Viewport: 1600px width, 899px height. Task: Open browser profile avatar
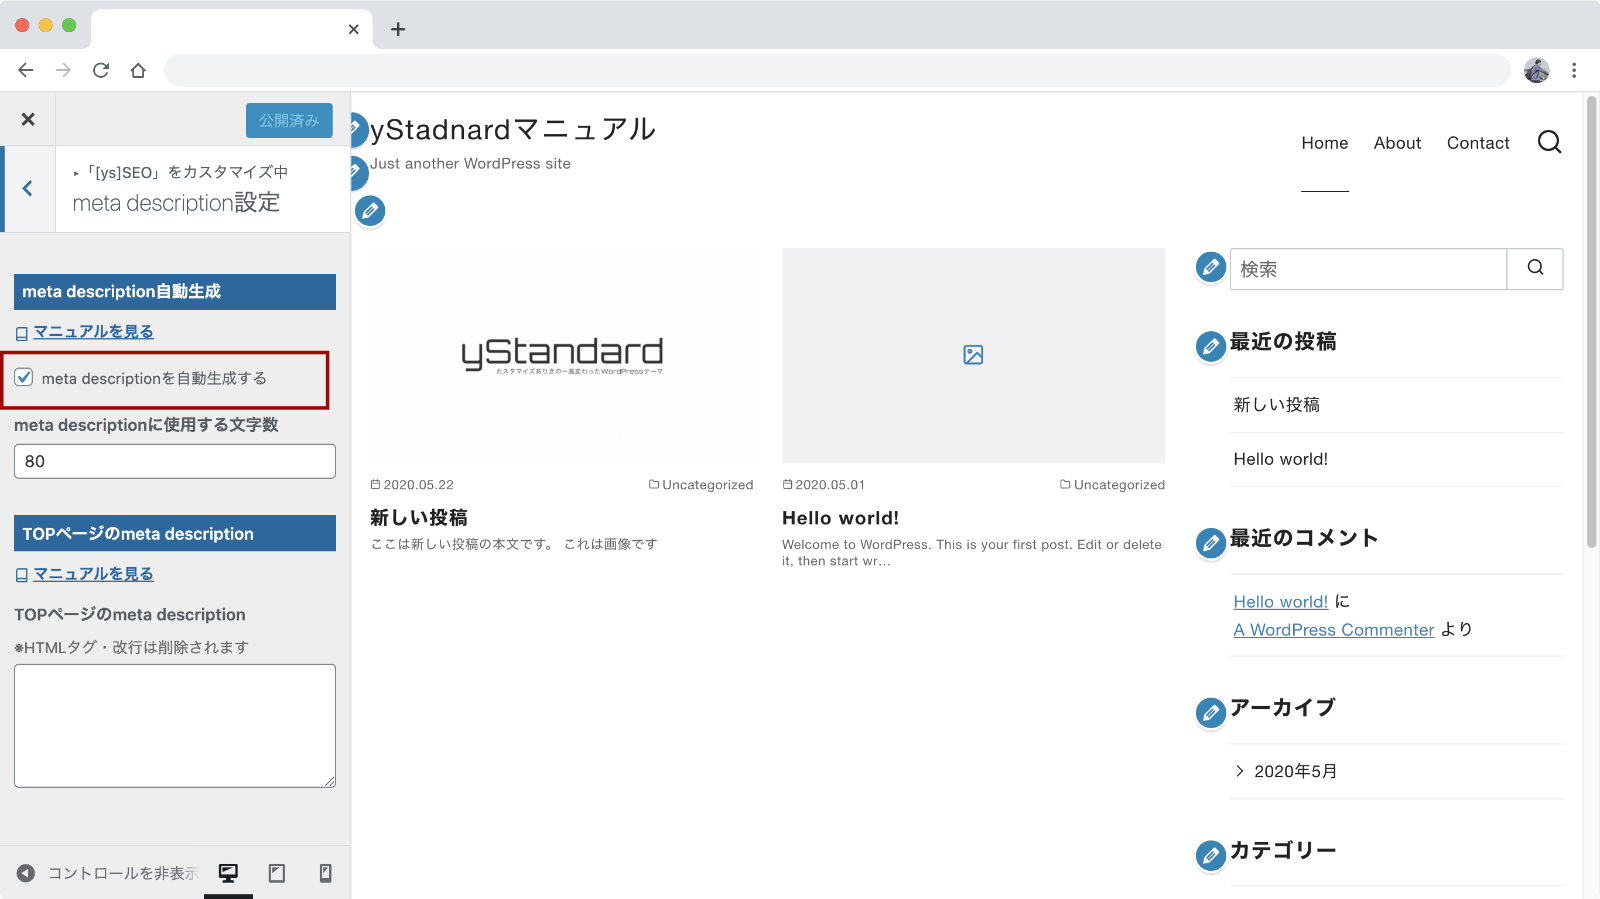pos(1536,70)
